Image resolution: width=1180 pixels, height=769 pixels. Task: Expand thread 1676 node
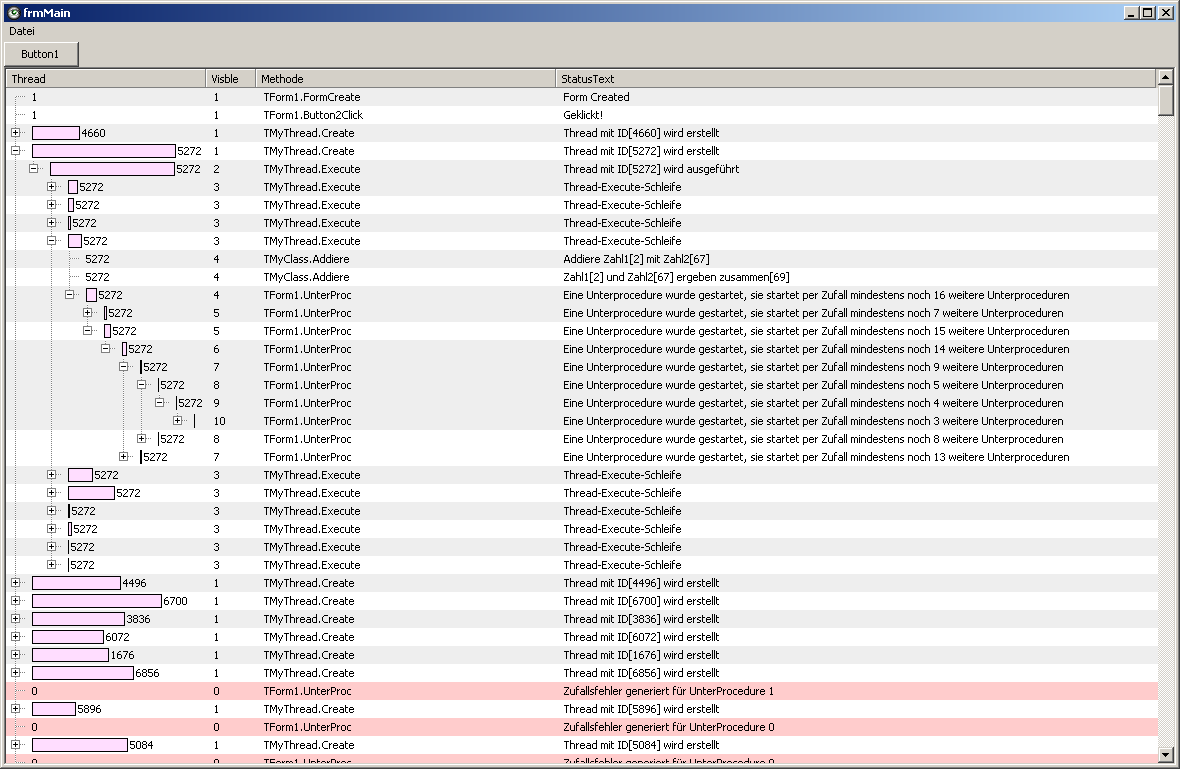pos(16,655)
